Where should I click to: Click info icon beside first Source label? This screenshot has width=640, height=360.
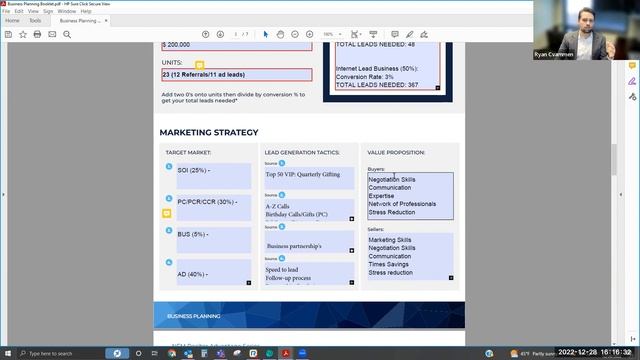click(x=282, y=163)
